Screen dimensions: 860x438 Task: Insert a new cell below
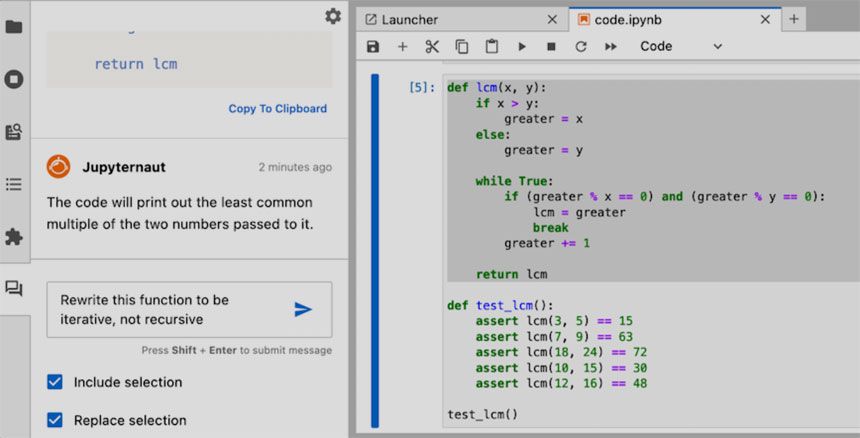click(x=403, y=46)
